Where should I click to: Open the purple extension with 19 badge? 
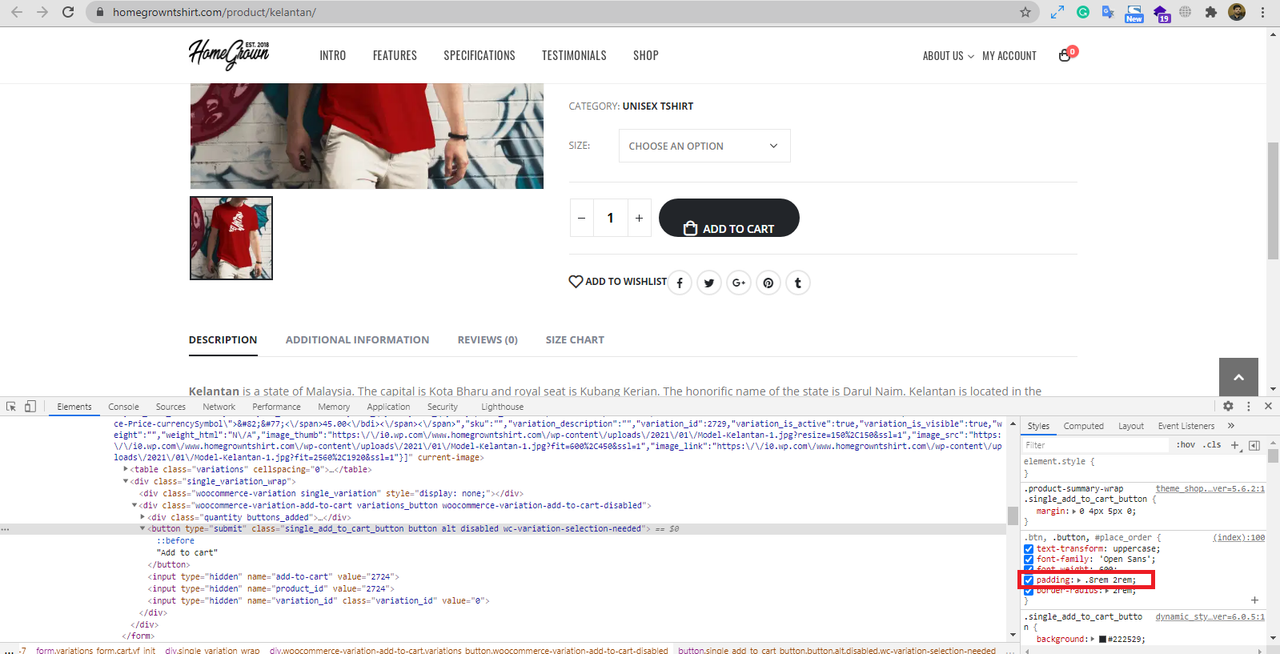tap(1161, 13)
